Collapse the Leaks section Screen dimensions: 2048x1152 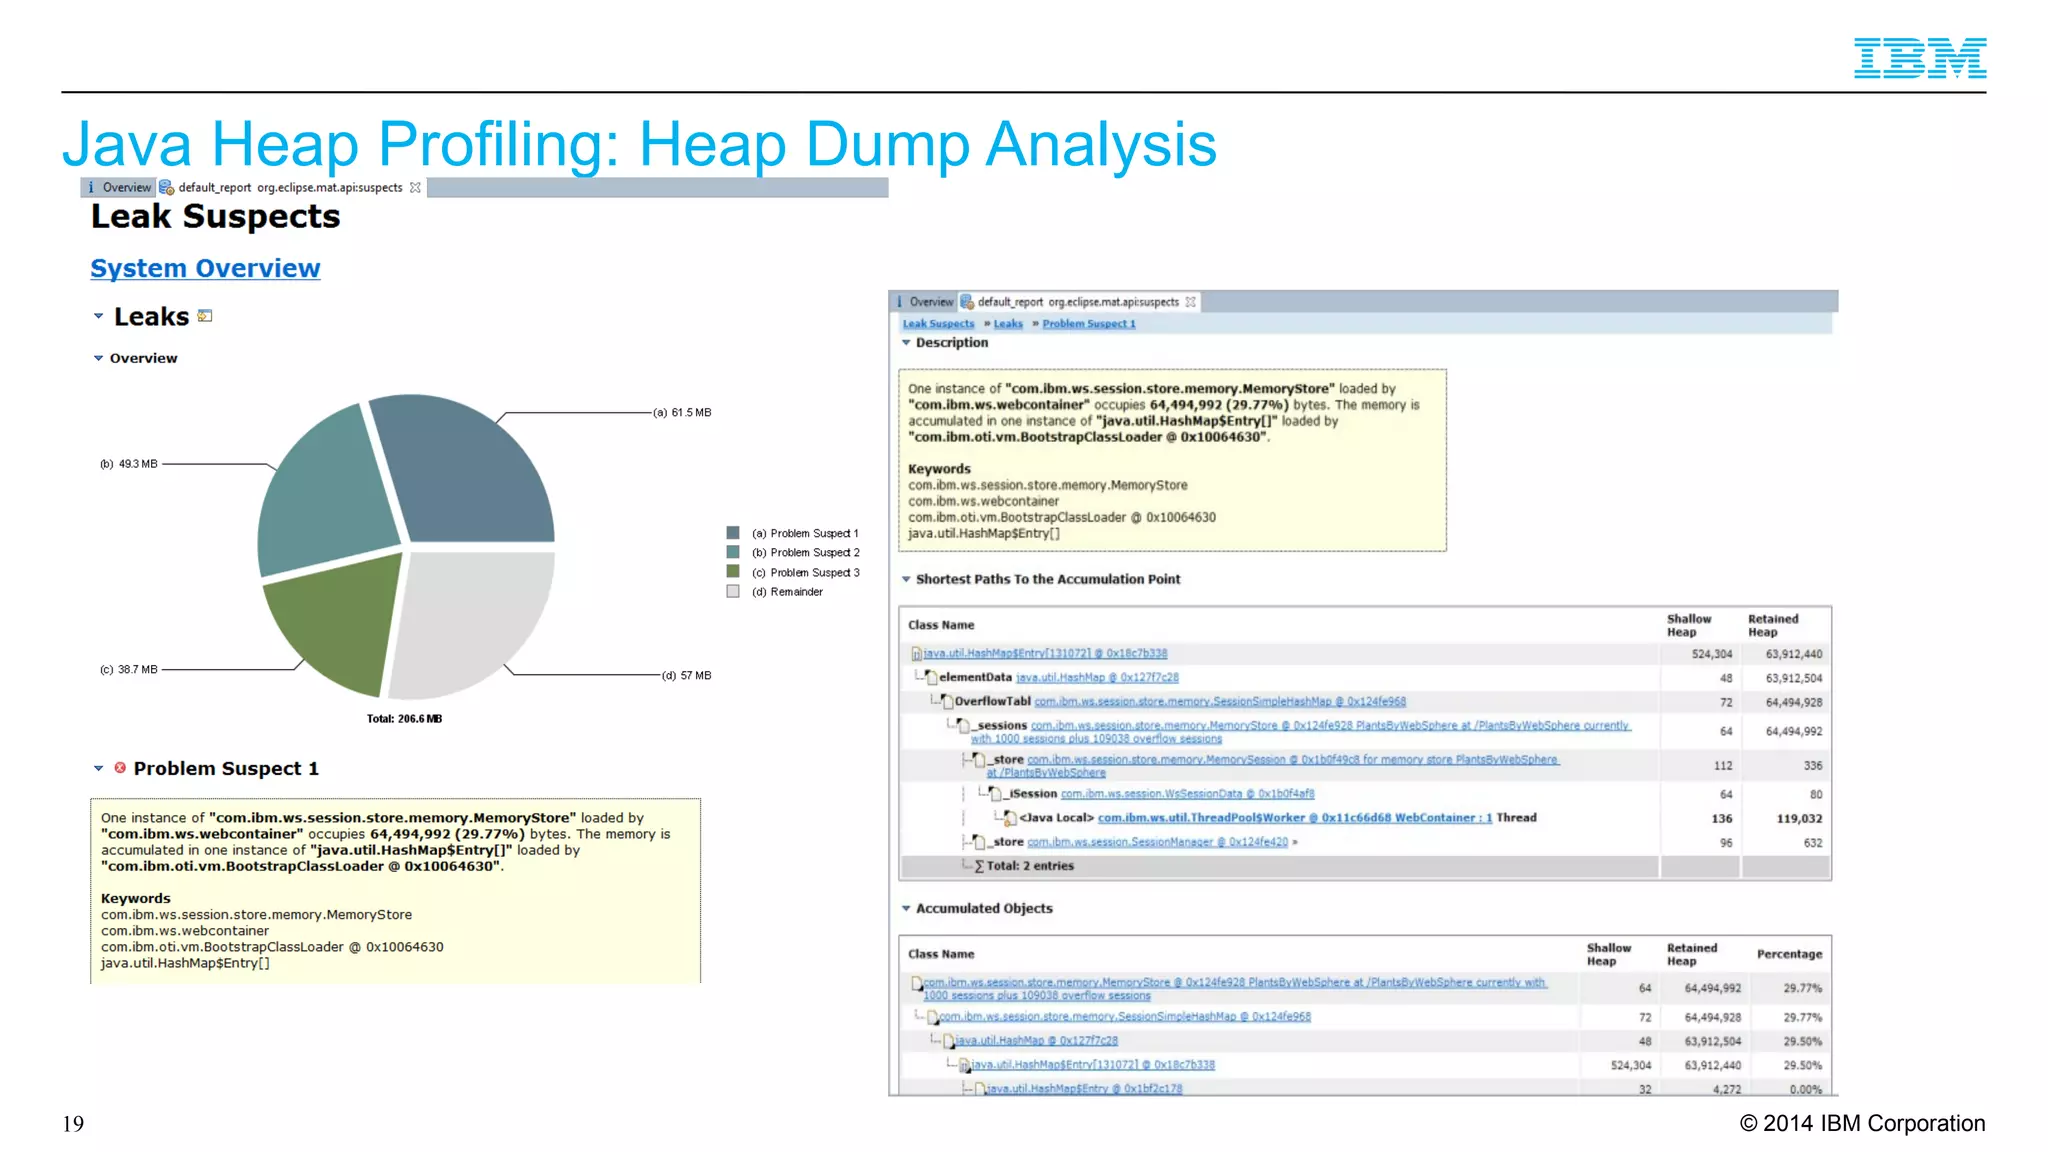coord(98,316)
